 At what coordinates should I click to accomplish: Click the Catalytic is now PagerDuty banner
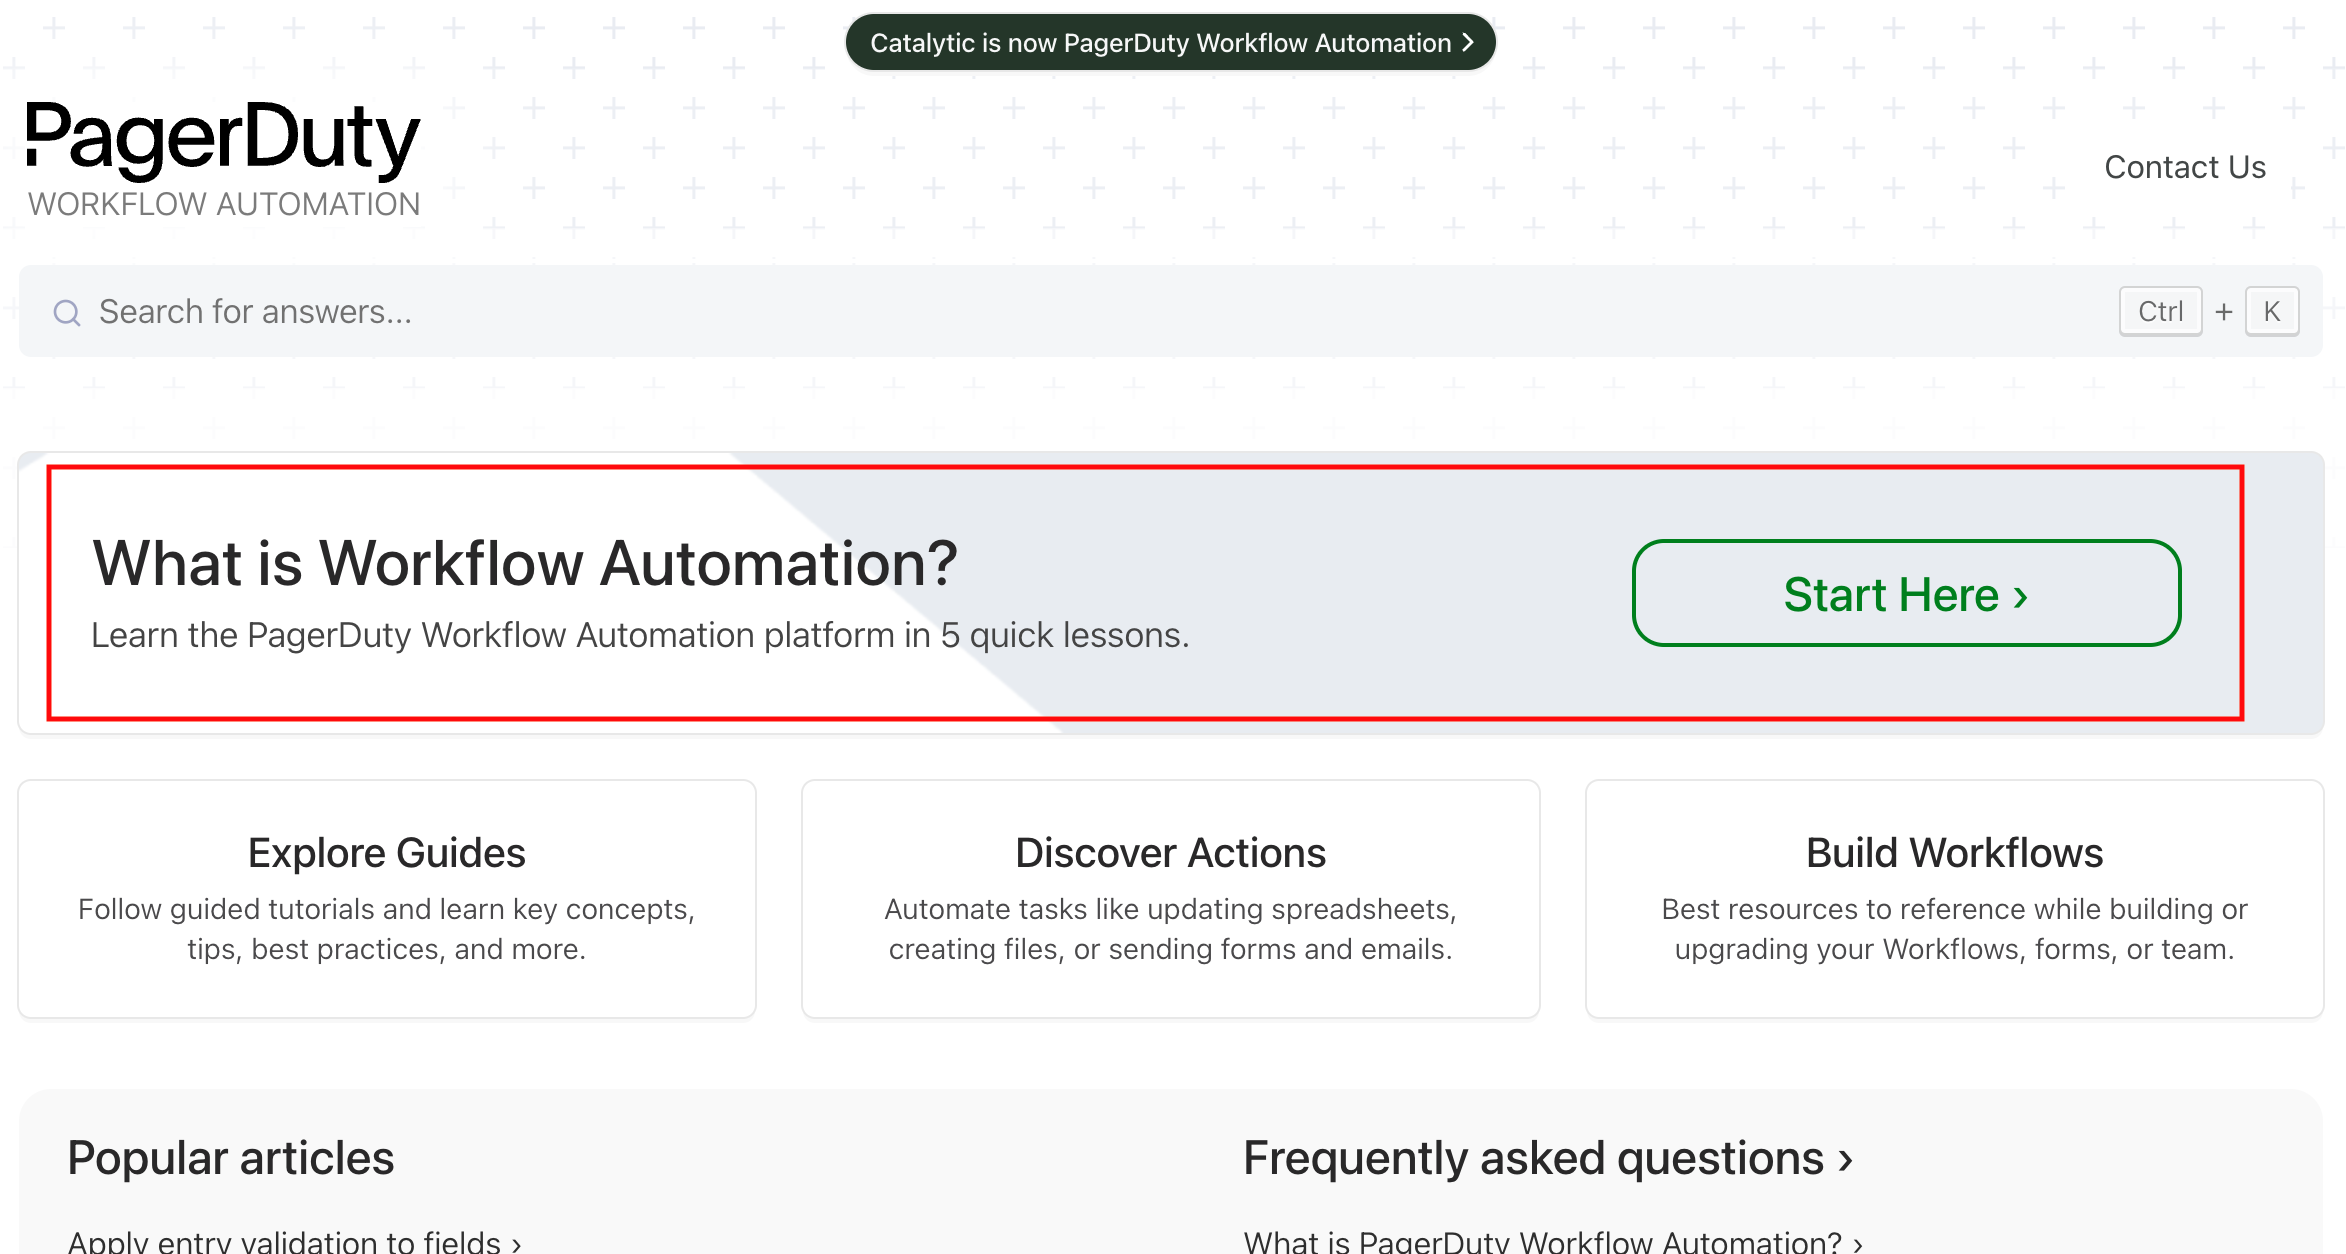pos(1168,42)
